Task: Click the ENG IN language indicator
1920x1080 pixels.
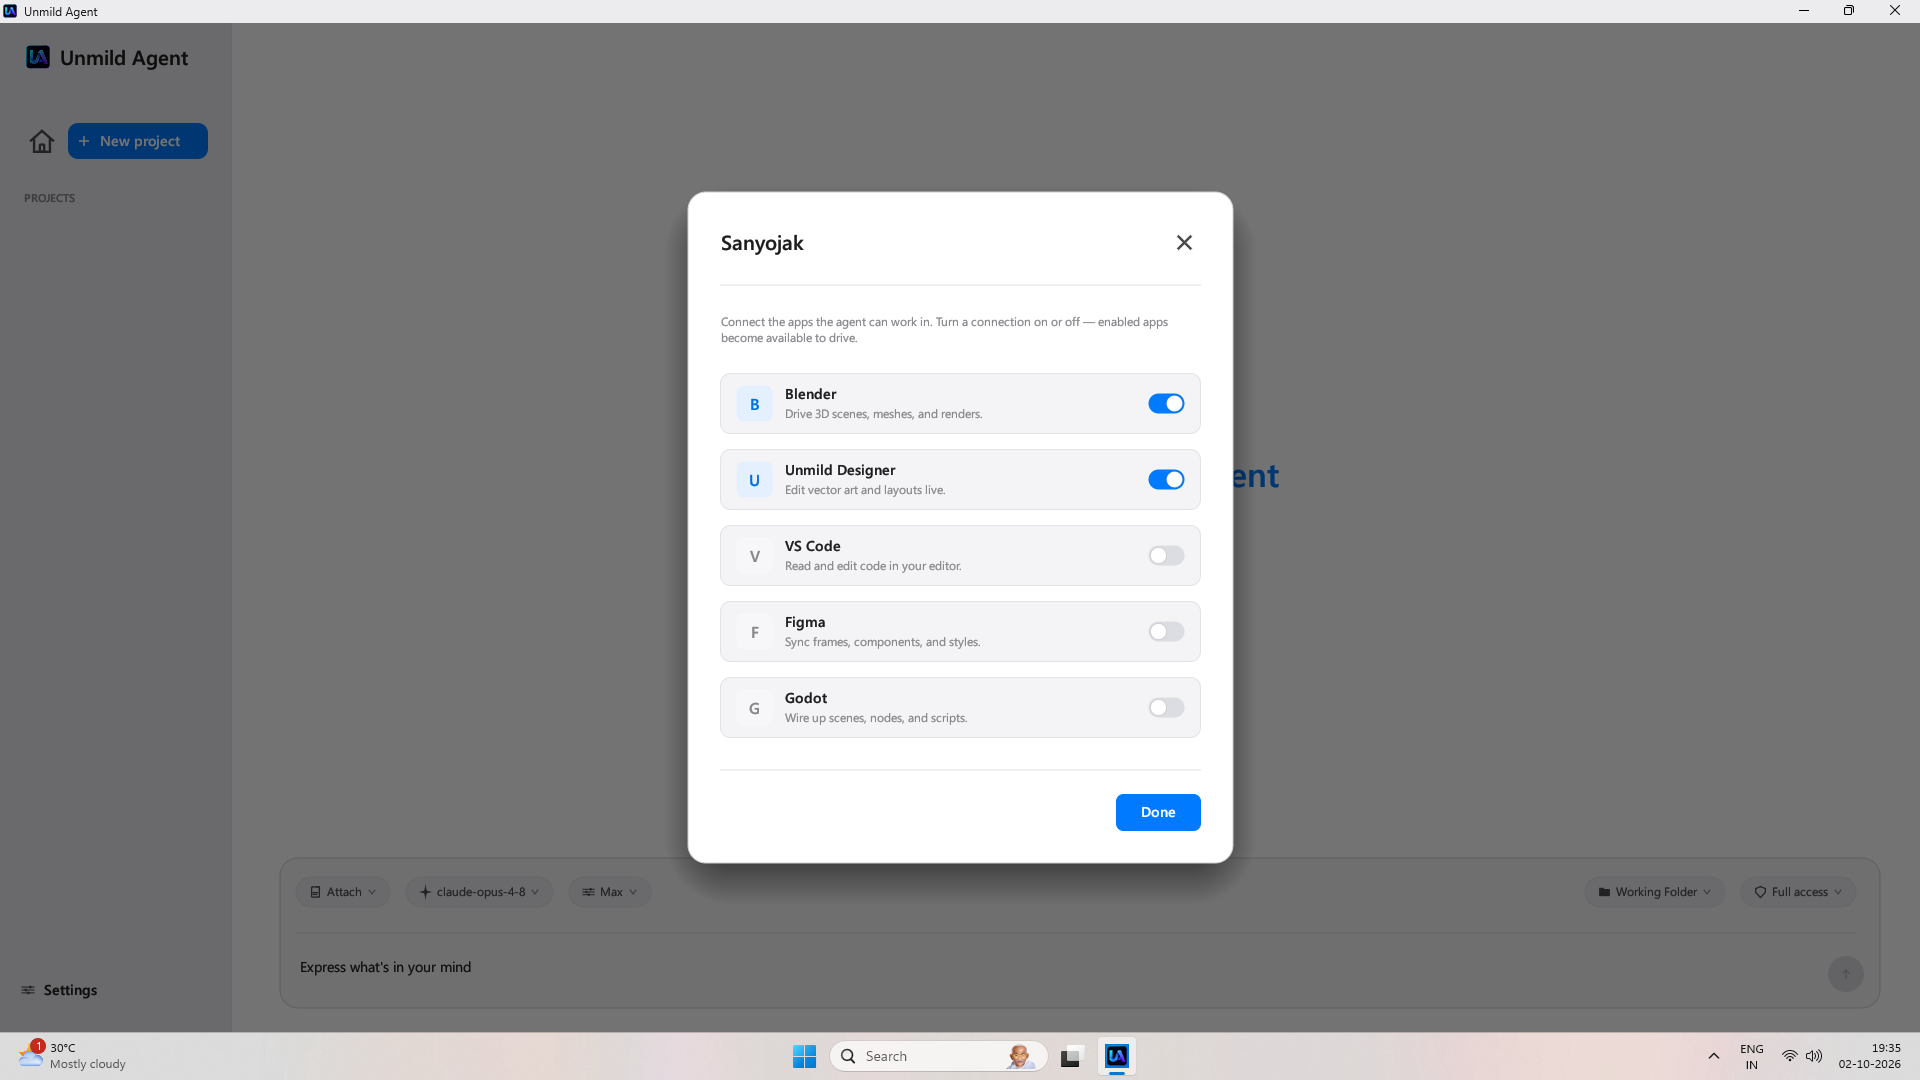Action: [1751, 1056]
